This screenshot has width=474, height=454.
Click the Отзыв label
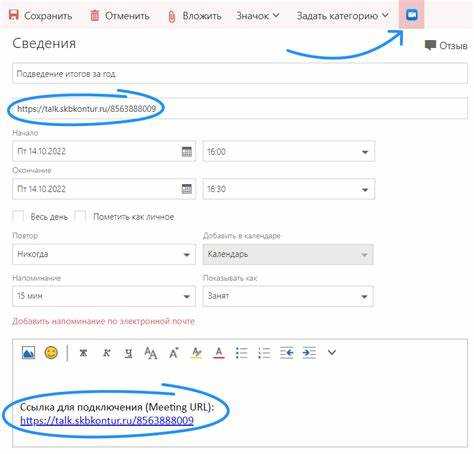pos(453,45)
